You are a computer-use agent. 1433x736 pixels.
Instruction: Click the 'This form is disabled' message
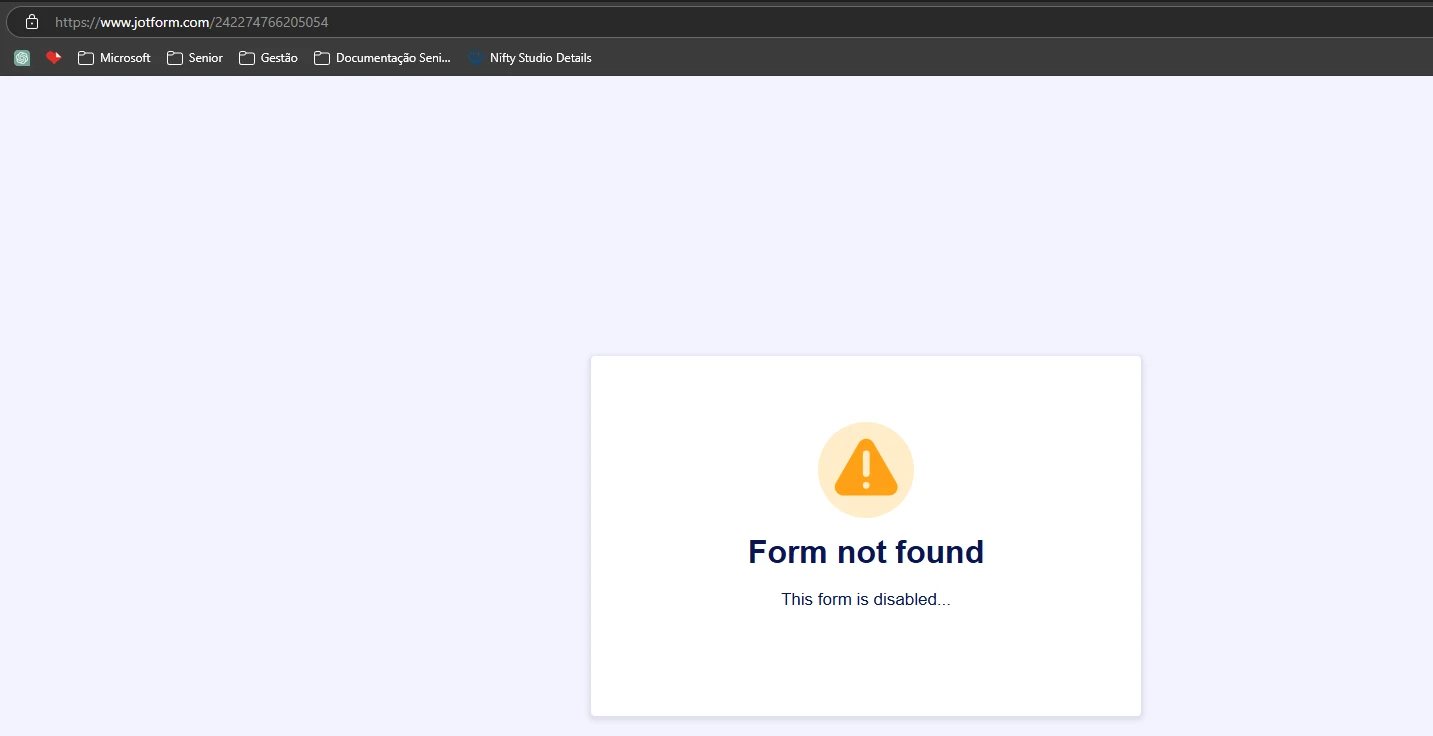(866, 599)
